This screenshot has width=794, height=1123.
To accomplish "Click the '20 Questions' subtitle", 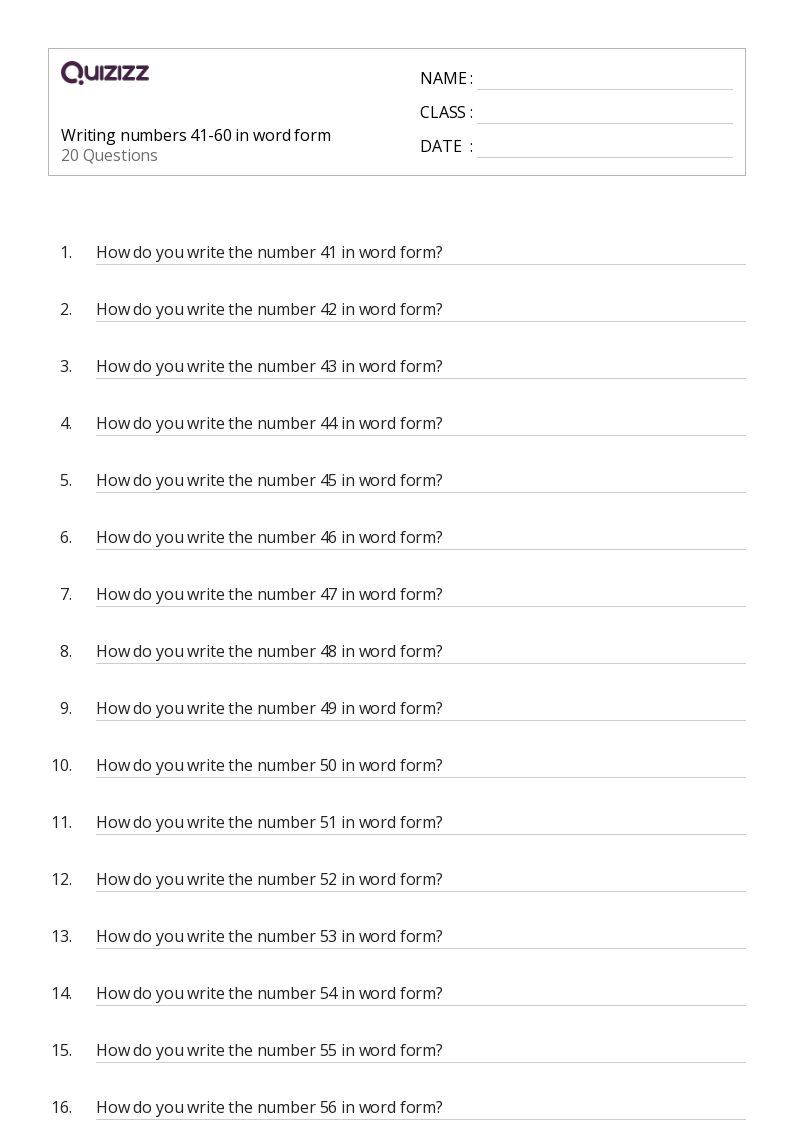I will click(x=109, y=155).
